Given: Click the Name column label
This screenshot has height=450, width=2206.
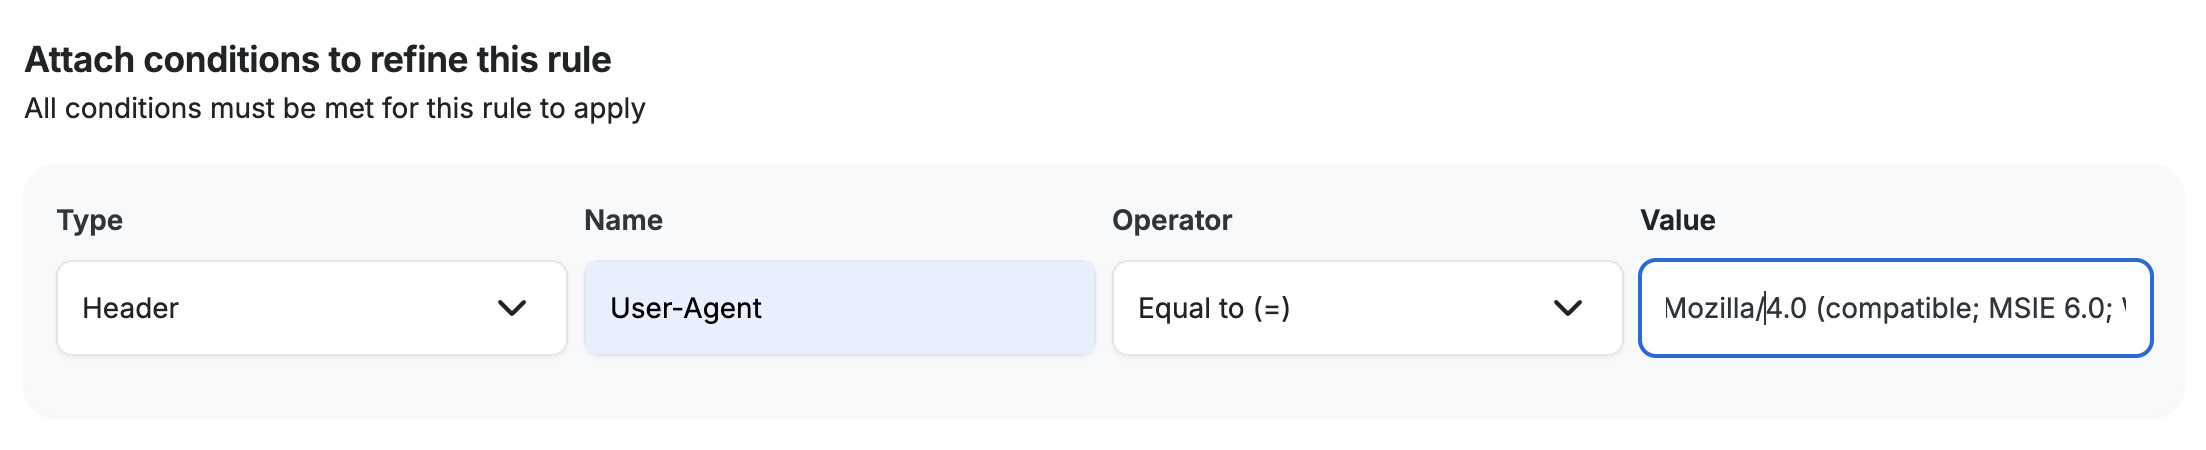Looking at the screenshot, I should point(623,220).
